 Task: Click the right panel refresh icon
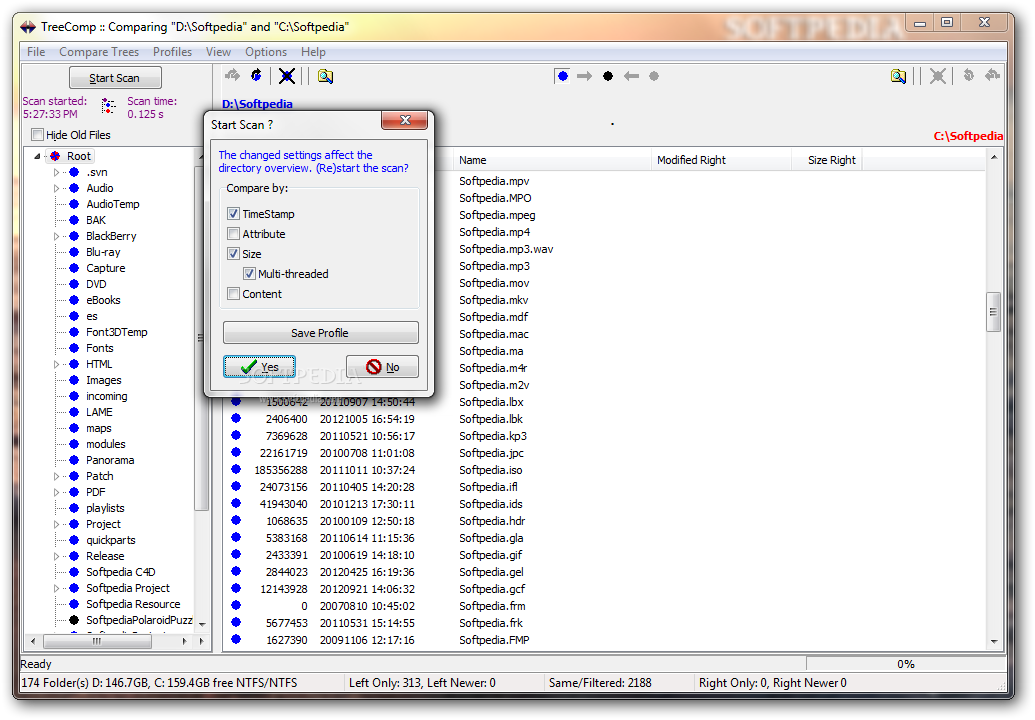pyautogui.click(x=968, y=75)
